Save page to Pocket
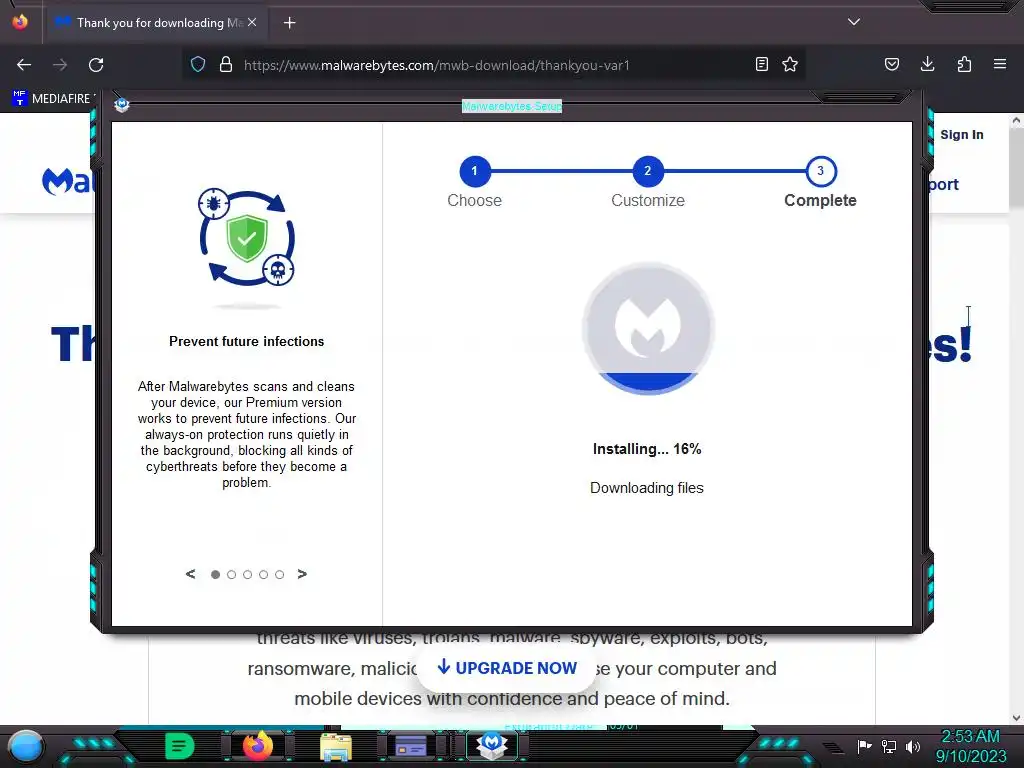 [x=891, y=64]
